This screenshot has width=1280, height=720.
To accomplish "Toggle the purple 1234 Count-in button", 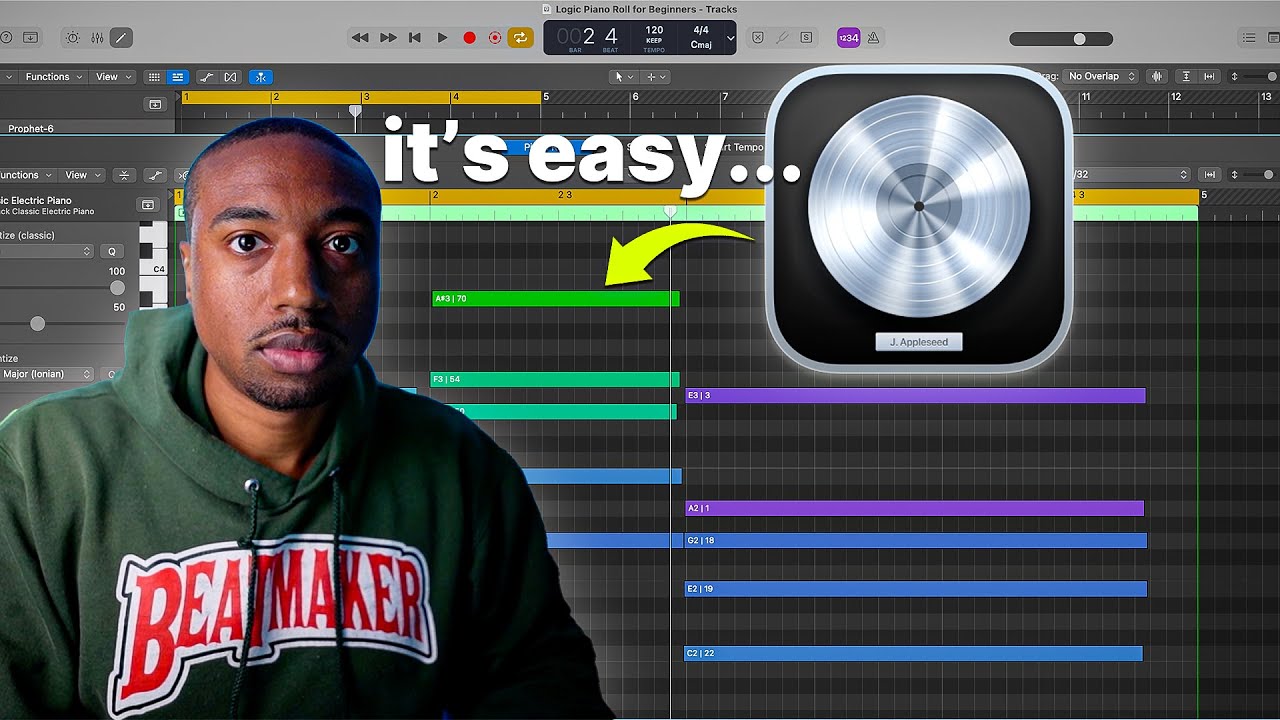I will click(848, 38).
